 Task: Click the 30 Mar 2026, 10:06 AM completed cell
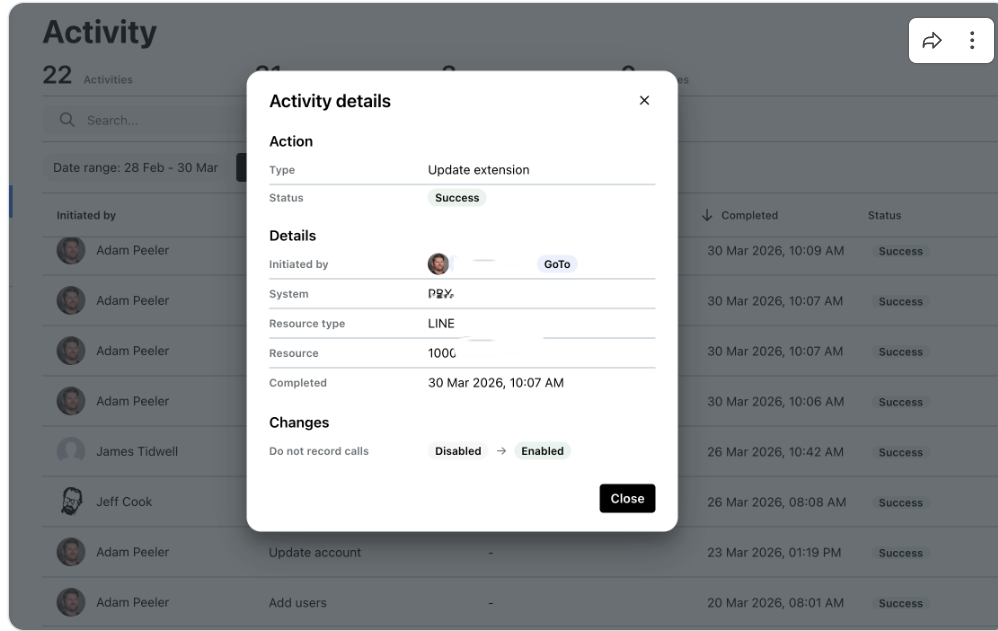point(775,402)
